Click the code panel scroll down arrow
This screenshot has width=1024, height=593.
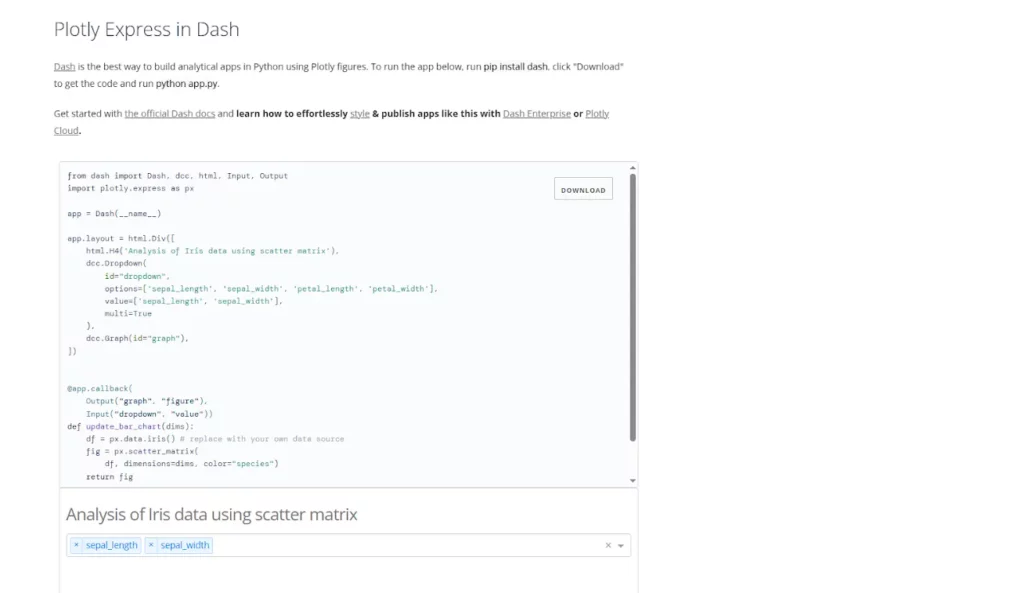(x=632, y=481)
